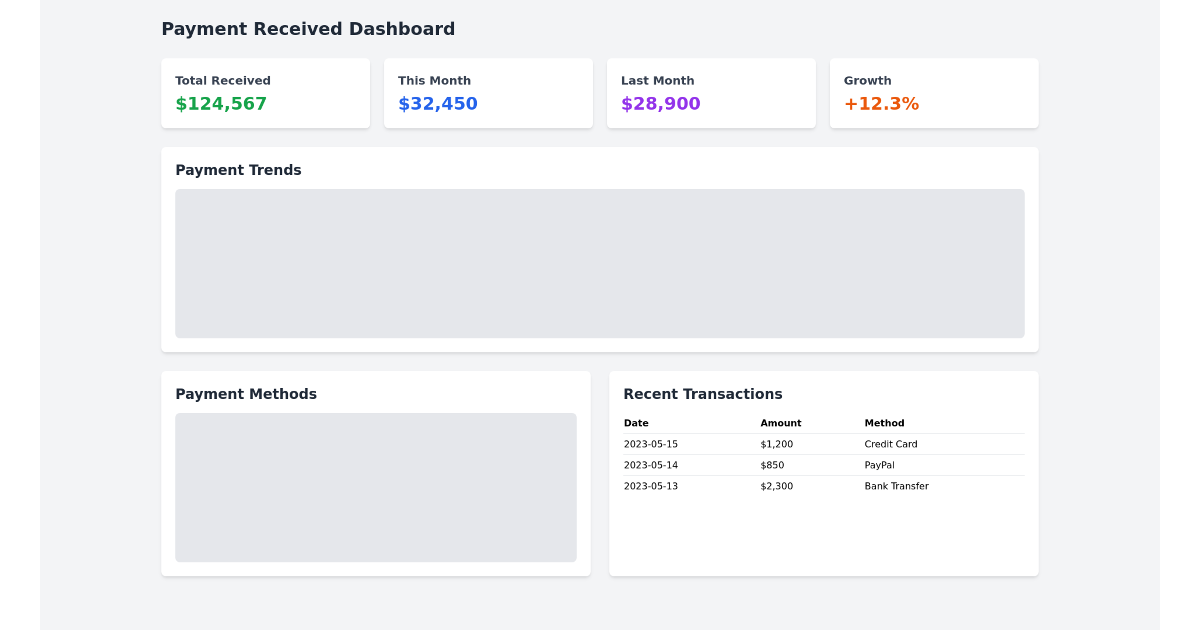Click the Payment Methods section title
This screenshot has width=1200, height=630.
[246, 394]
